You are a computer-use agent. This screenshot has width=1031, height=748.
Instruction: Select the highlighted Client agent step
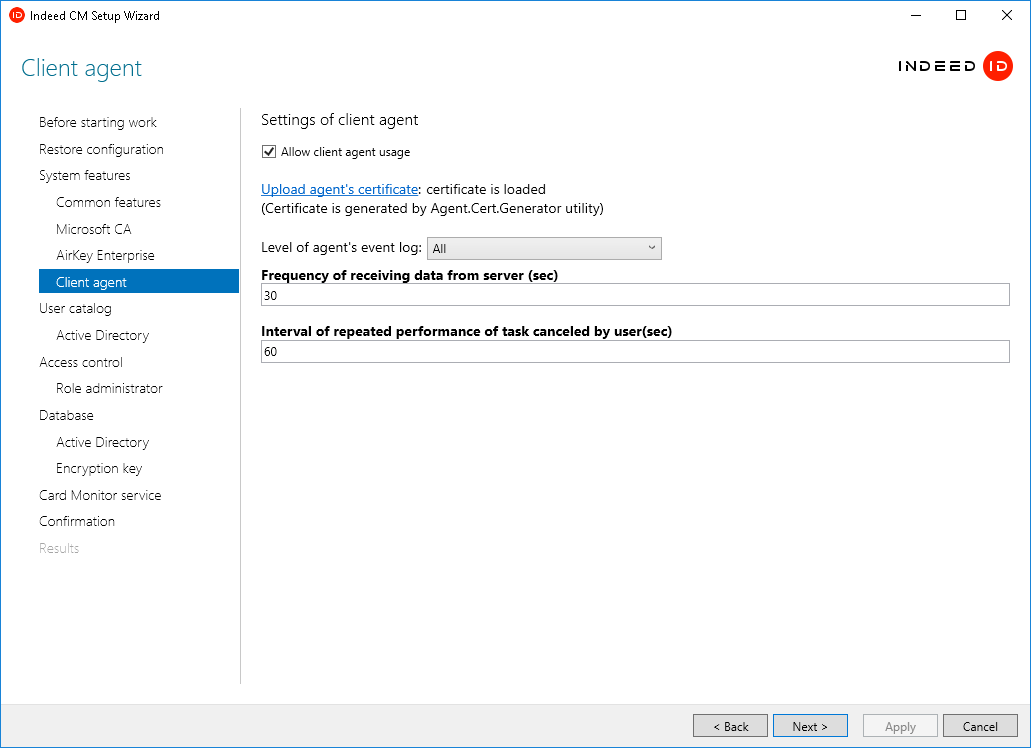tap(139, 281)
